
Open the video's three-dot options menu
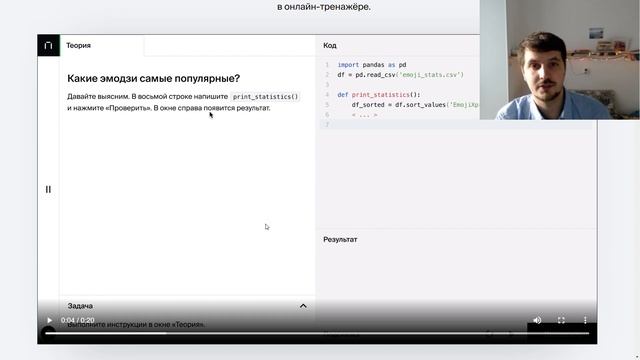[585, 320]
